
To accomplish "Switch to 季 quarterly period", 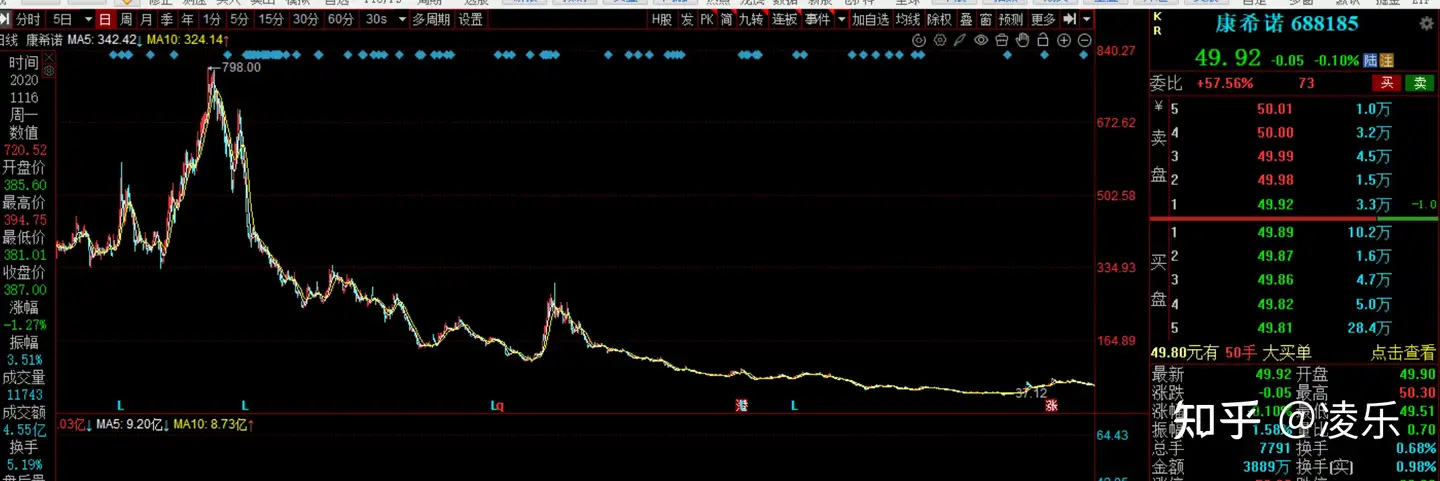I will pos(167,19).
